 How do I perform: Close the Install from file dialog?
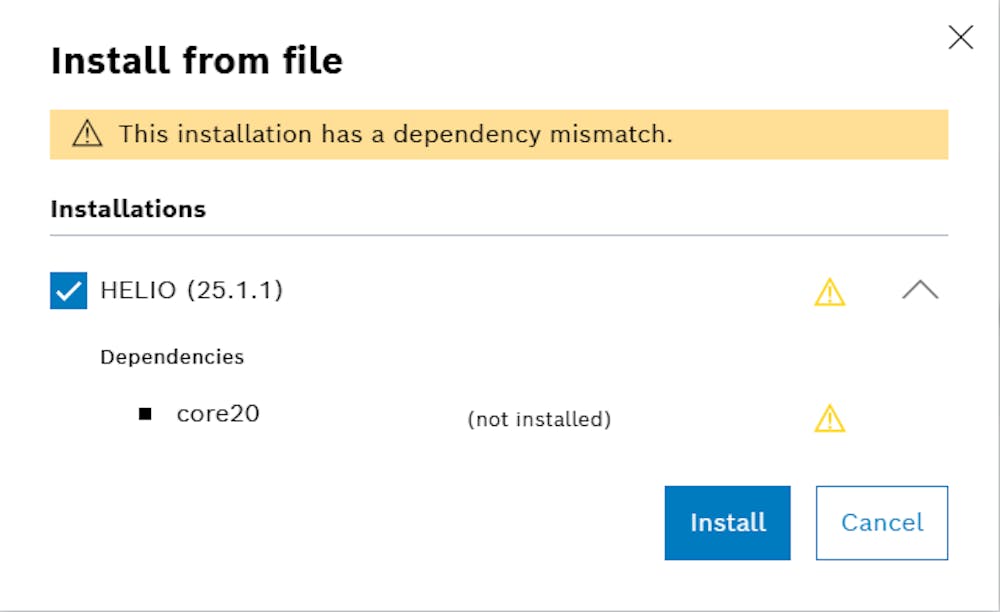(960, 38)
